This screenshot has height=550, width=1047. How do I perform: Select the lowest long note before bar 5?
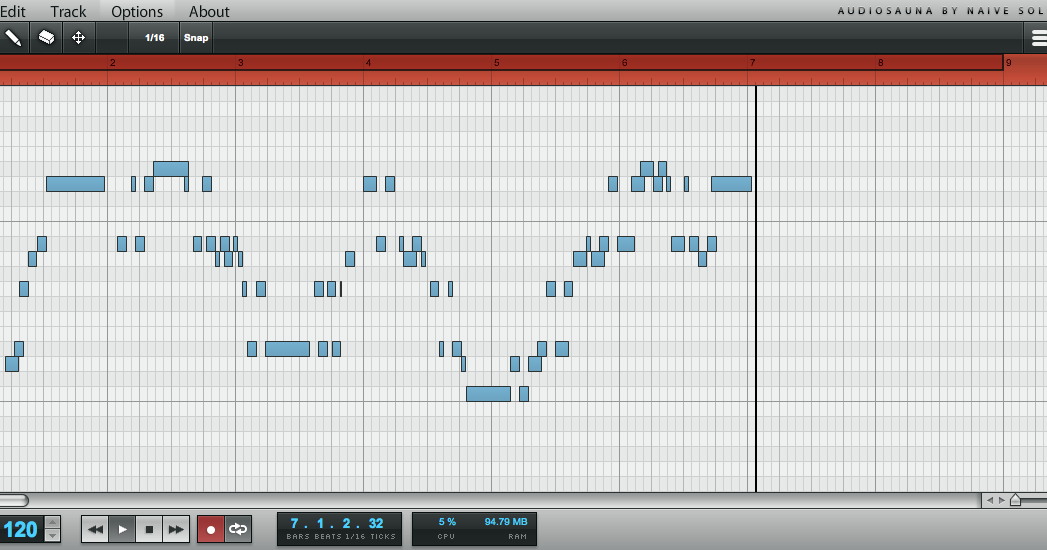(488, 394)
